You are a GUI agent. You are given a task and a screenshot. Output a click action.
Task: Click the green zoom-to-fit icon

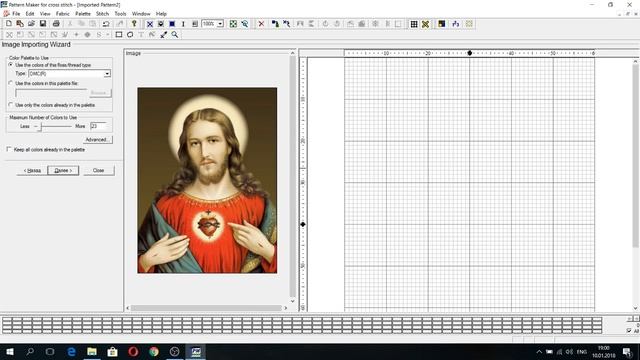point(233,24)
